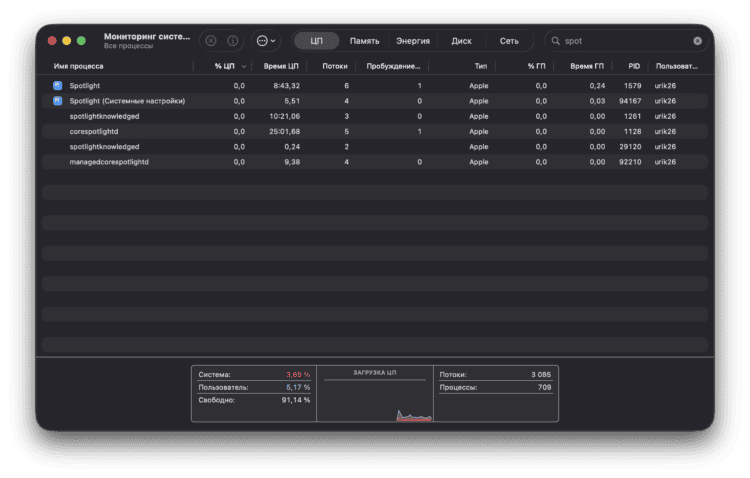Screen dimensions: 750x478
Task: Click the stop process (X) toolbar icon
Action: (209, 41)
